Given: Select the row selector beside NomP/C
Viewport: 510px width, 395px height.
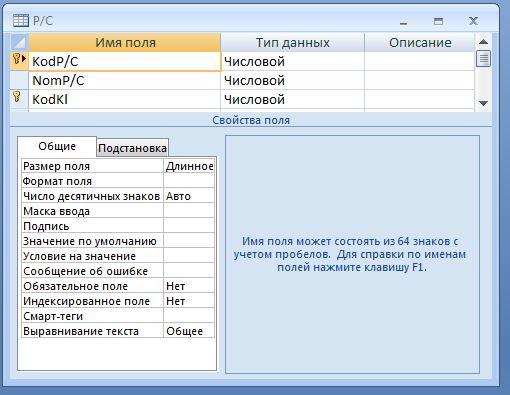Looking at the screenshot, I should pyautogui.click(x=19, y=80).
